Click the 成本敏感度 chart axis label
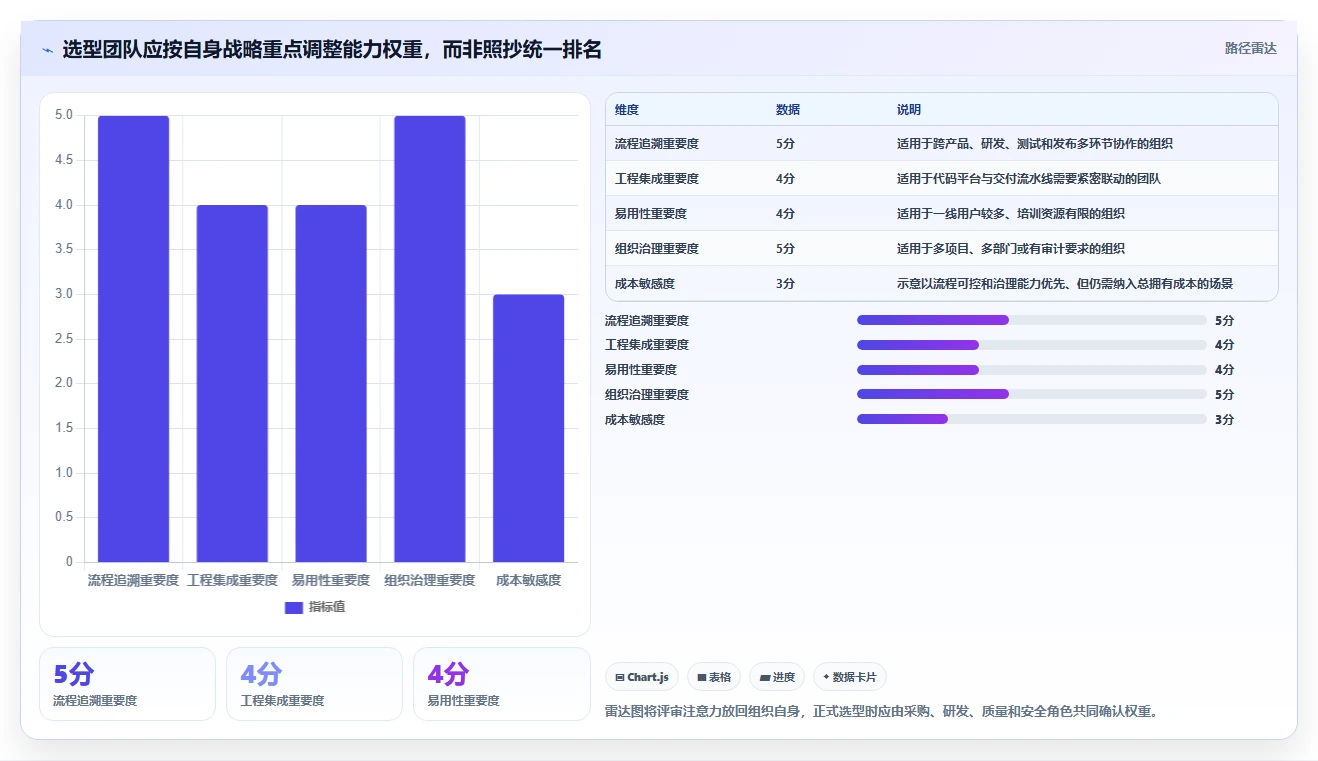The width and height of the screenshot is (1318, 761). (x=529, y=580)
